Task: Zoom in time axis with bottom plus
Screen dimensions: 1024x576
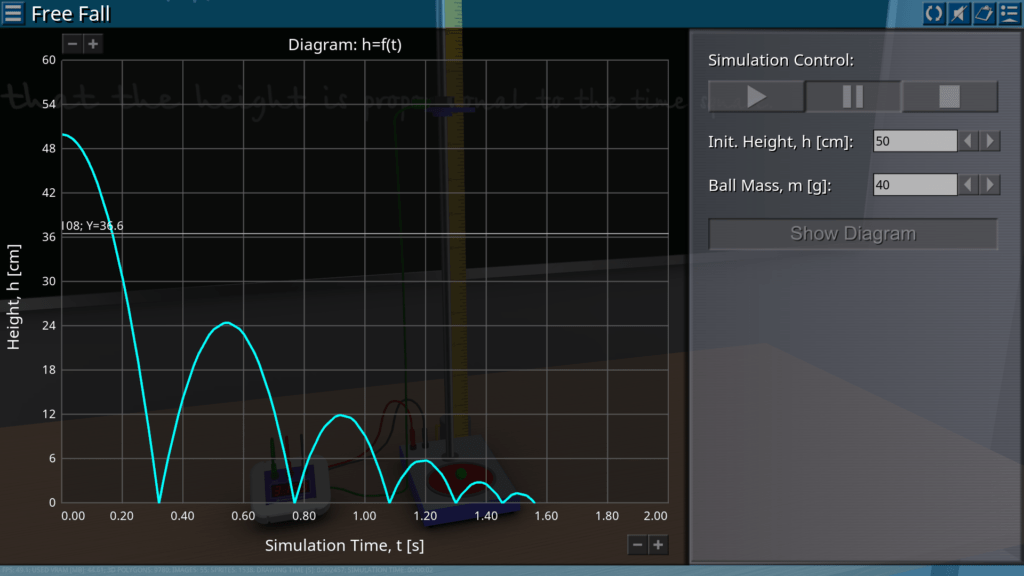Action: [658, 544]
